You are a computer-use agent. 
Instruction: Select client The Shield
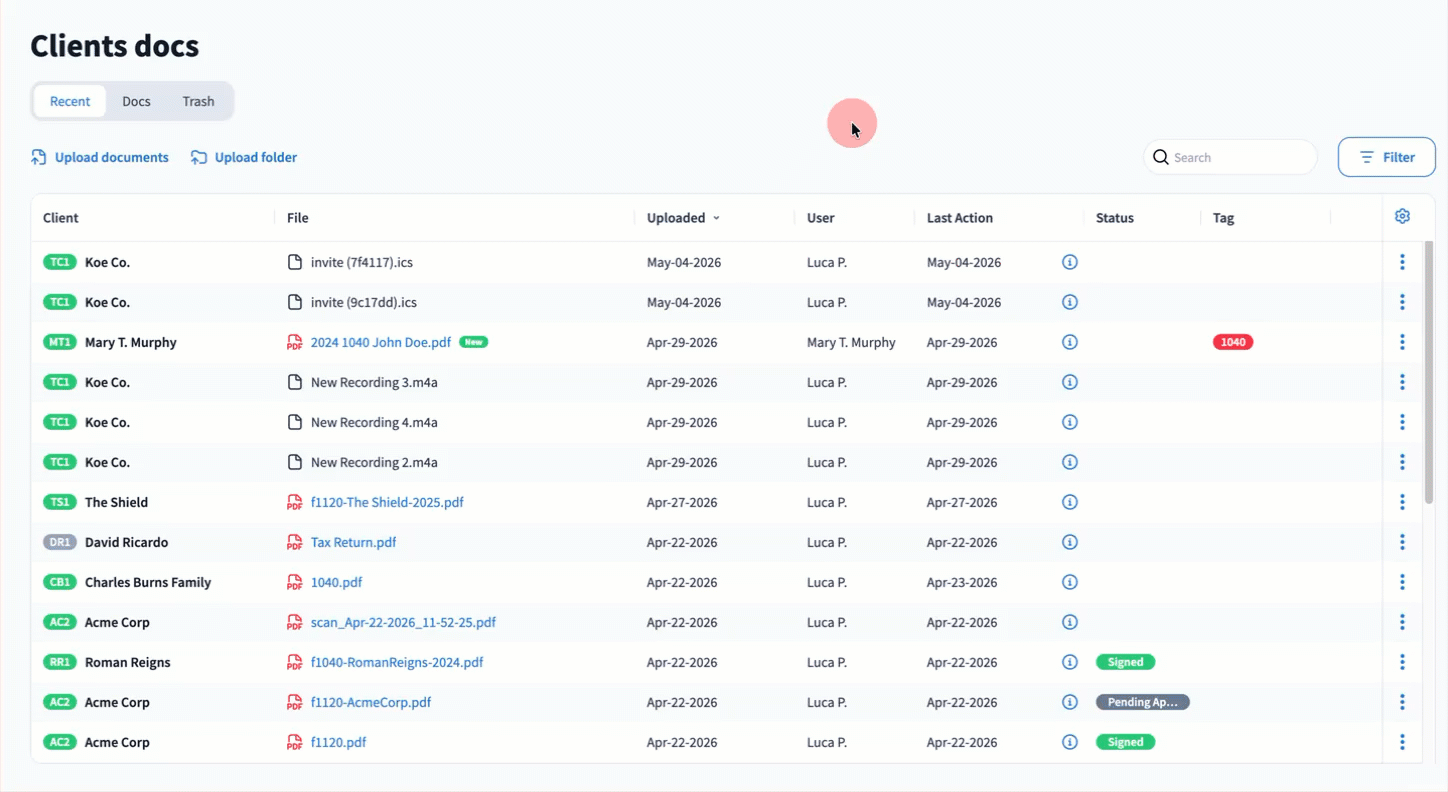[116, 502]
